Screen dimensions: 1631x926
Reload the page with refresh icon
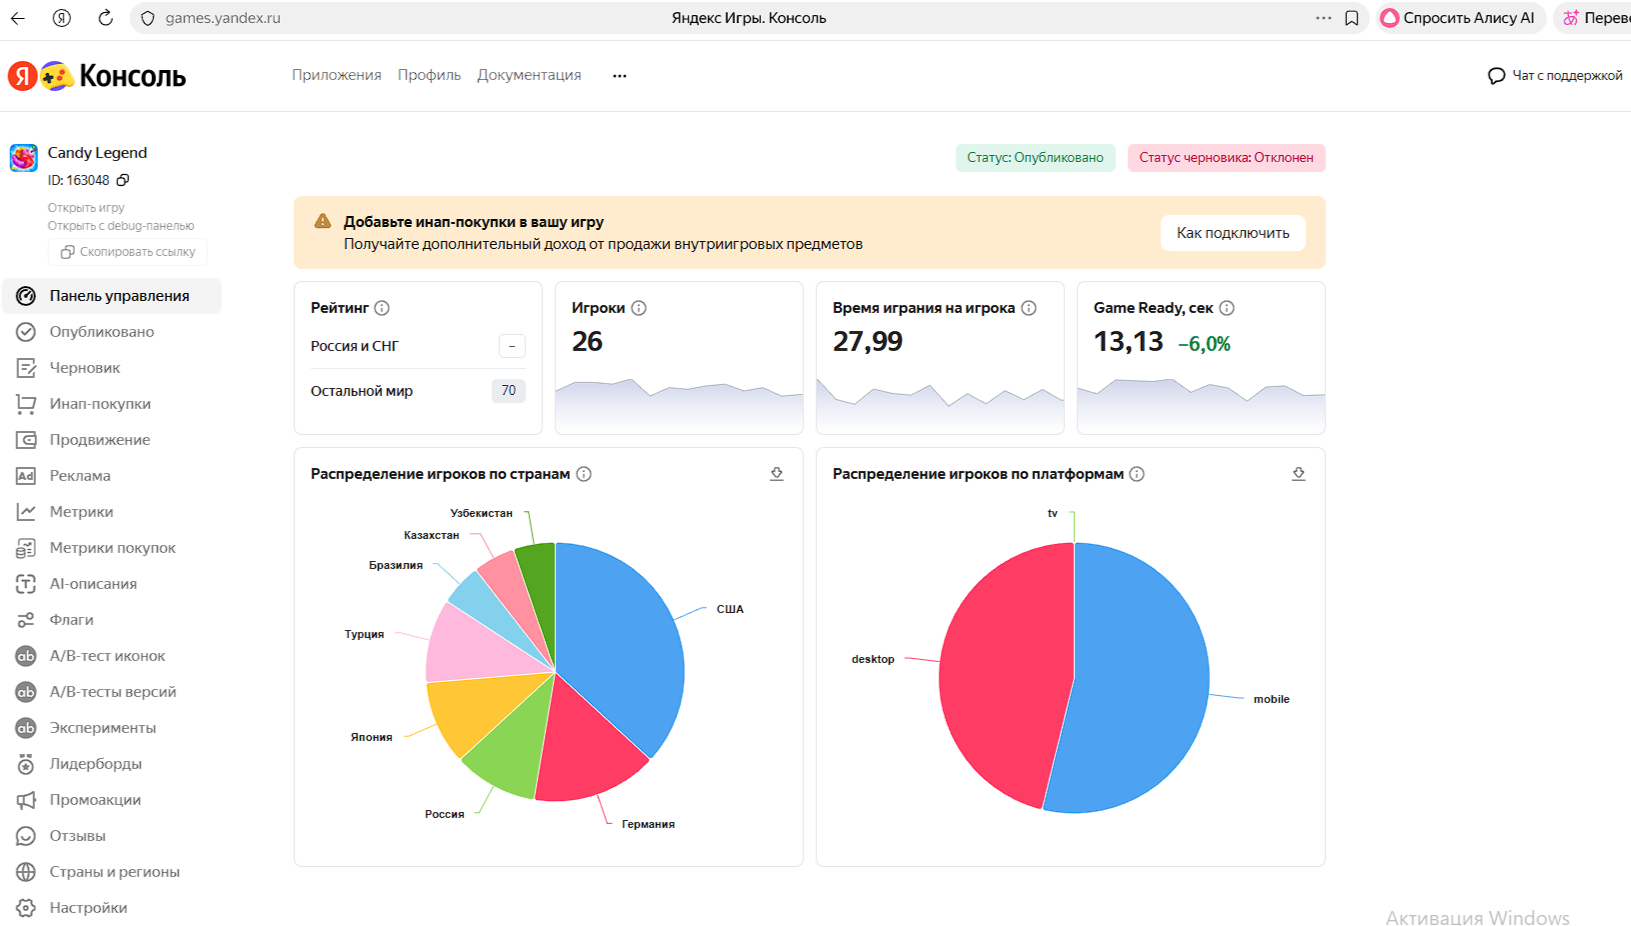105,18
